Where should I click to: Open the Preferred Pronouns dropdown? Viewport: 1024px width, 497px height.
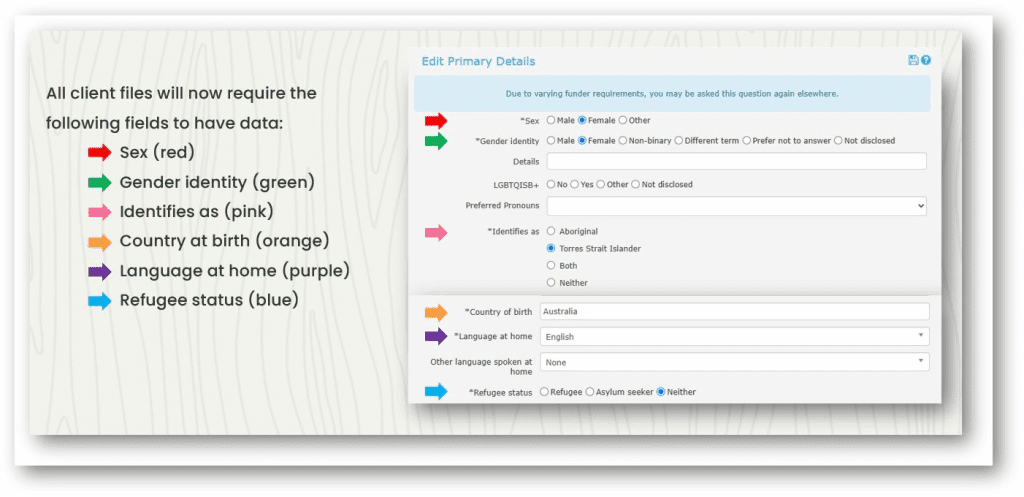(736, 206)
